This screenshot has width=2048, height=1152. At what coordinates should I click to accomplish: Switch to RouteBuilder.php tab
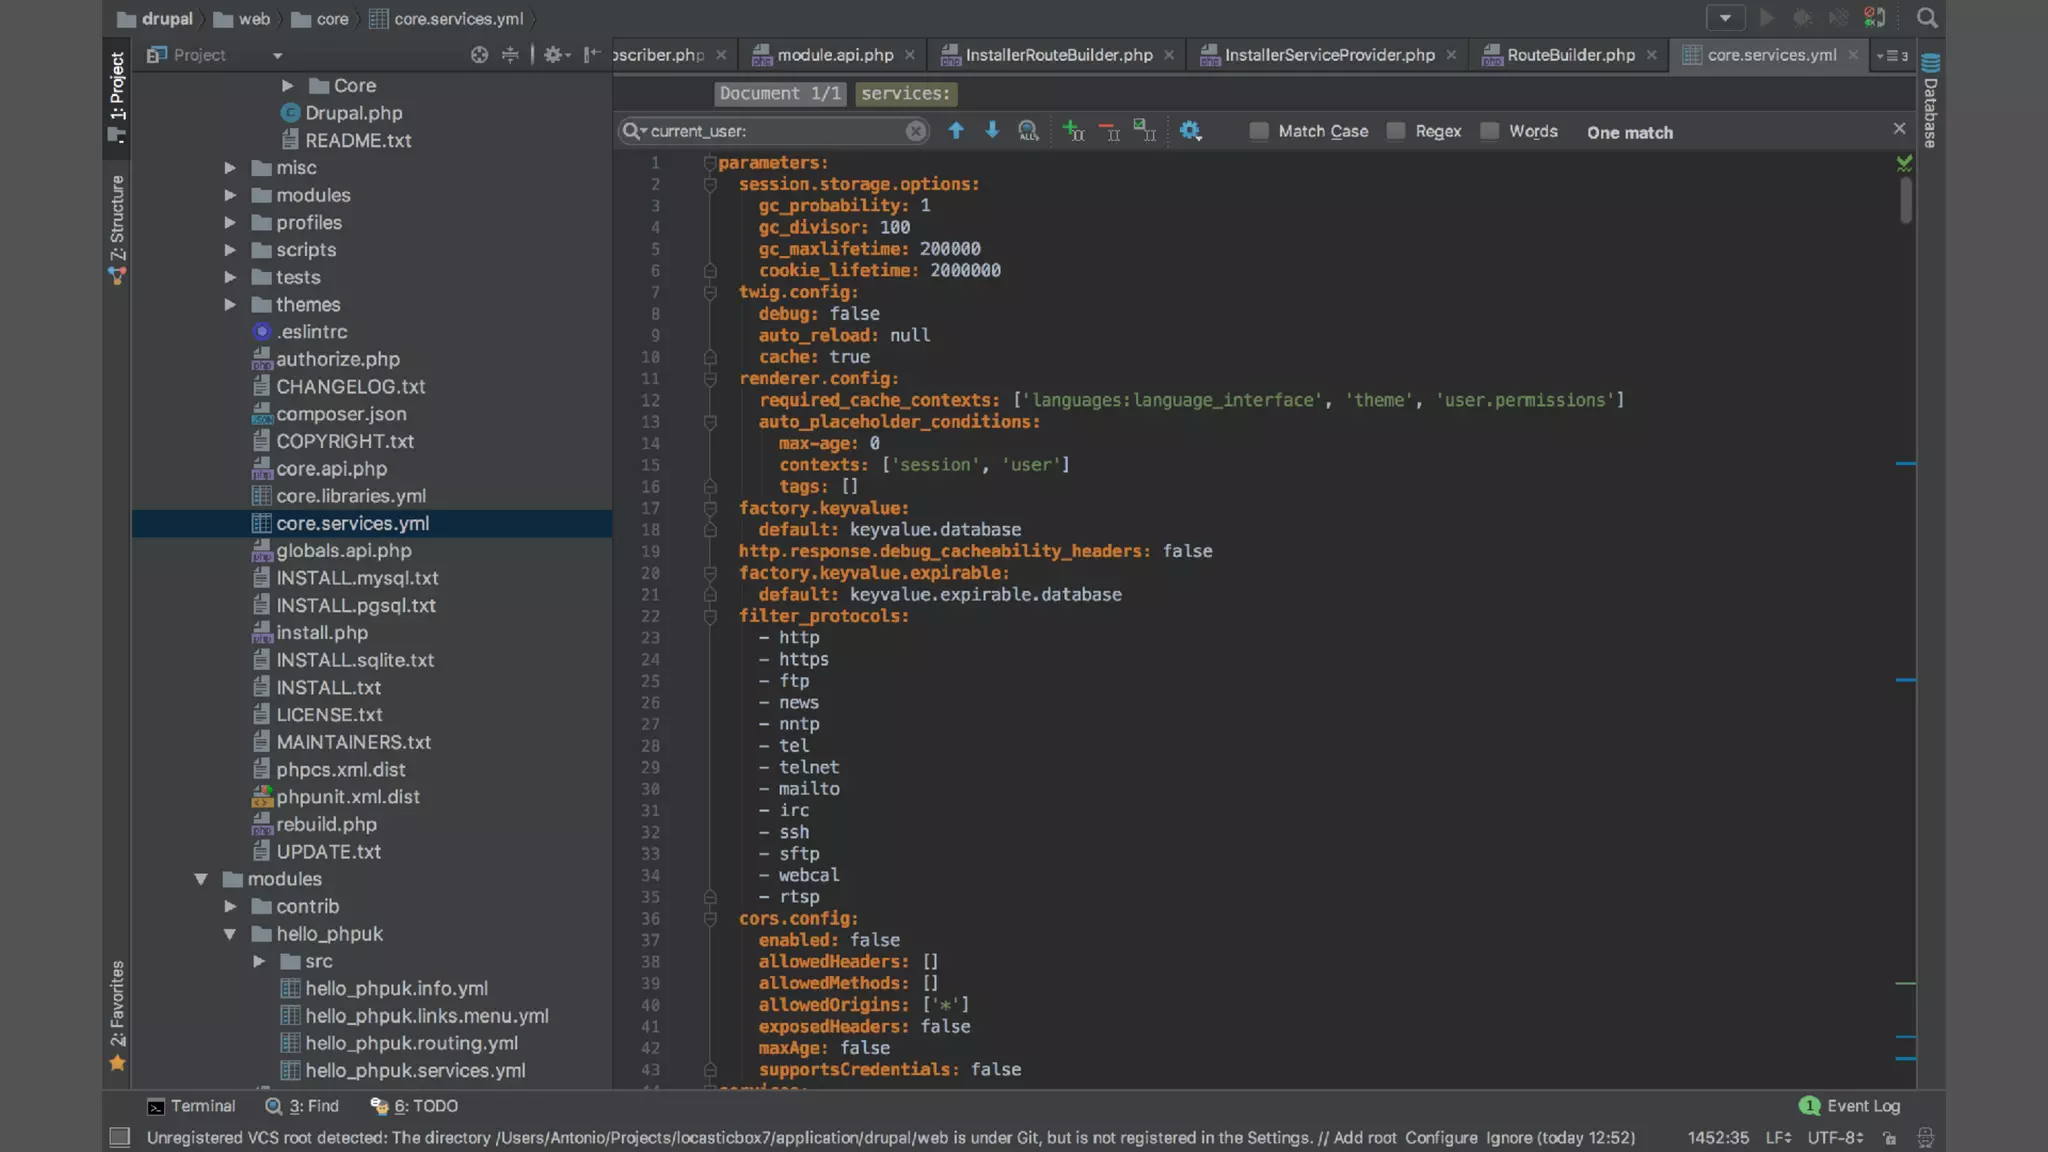(x=1570, y=55)
